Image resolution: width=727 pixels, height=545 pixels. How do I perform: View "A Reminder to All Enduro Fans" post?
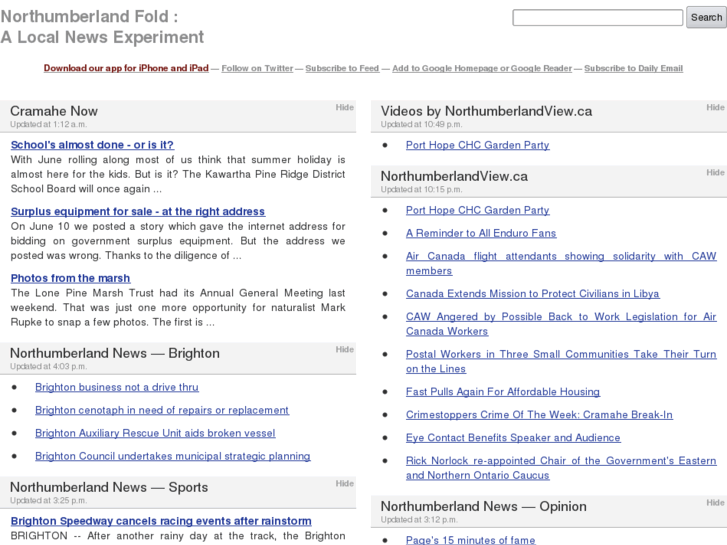[481, 233]
